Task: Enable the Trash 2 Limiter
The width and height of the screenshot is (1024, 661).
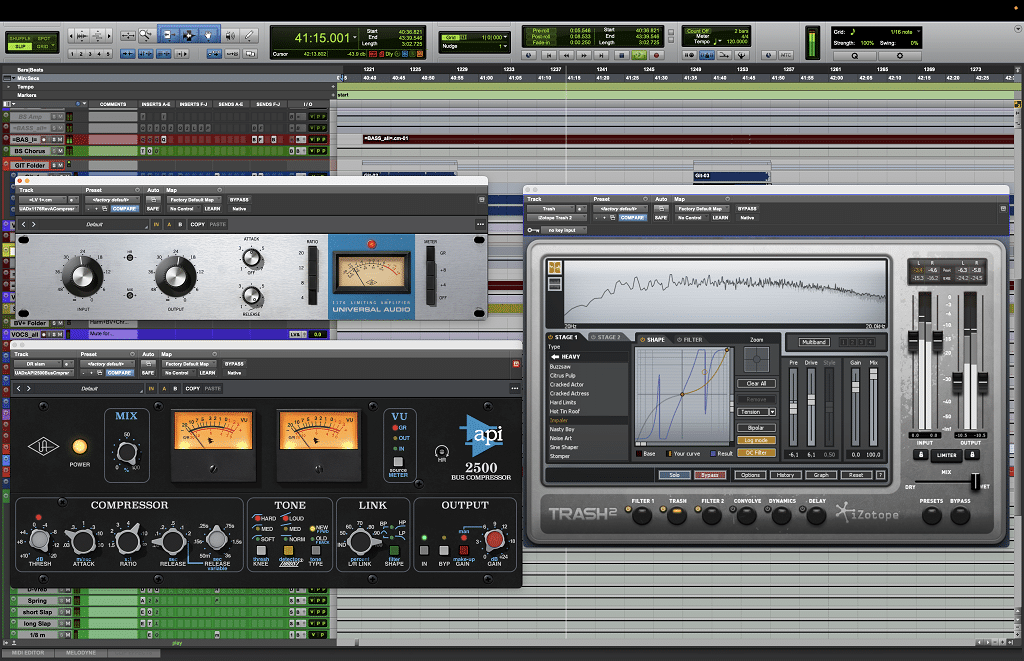Action: point(946,455)
